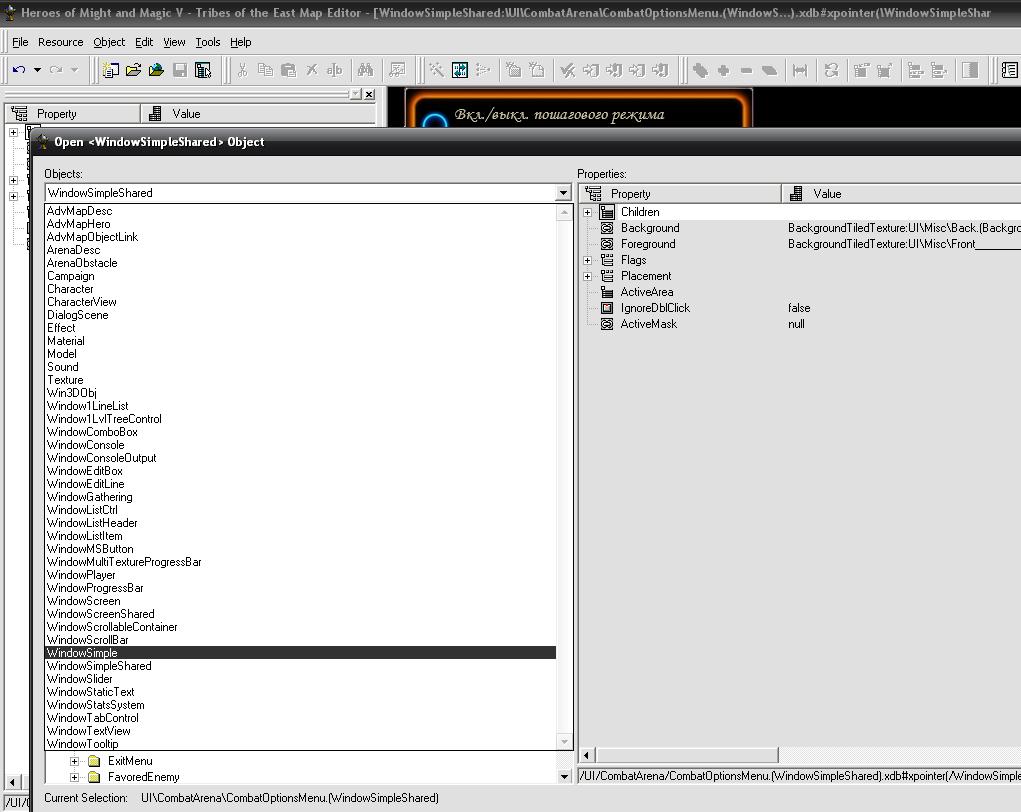Click the Copy icon in toolbar
The width and height of the screenshot is (1021, 812).
tap(265, 70)
